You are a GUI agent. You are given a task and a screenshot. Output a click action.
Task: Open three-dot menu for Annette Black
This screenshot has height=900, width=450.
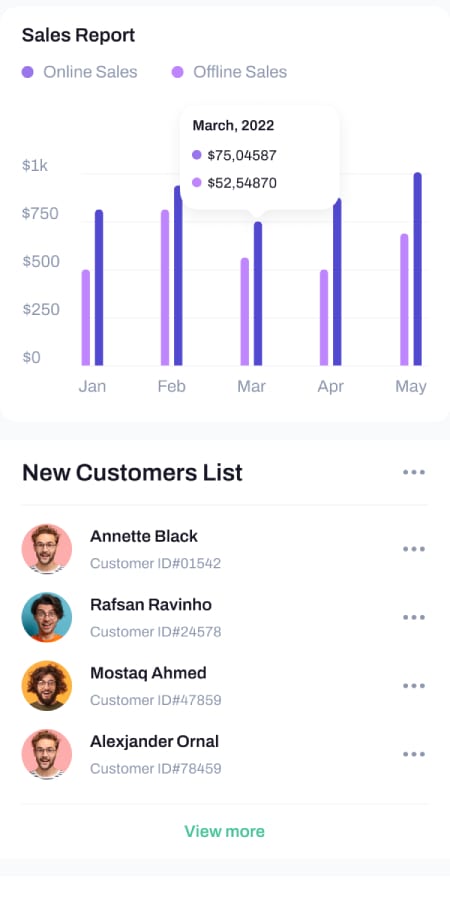click(414, 549)
